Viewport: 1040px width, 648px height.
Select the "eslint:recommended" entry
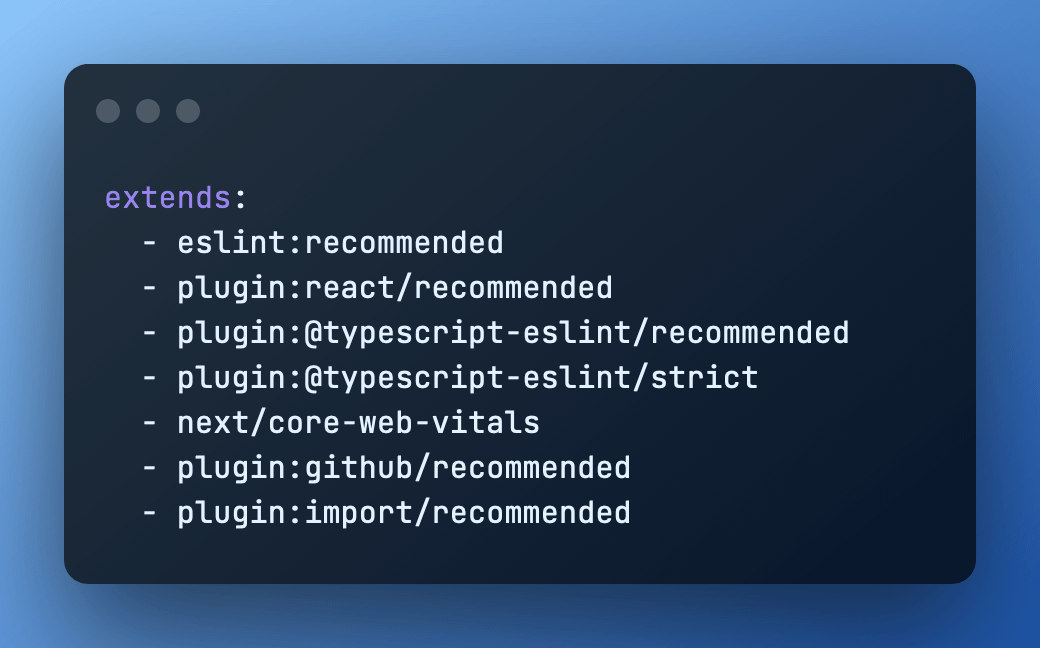tap(340, 243)
